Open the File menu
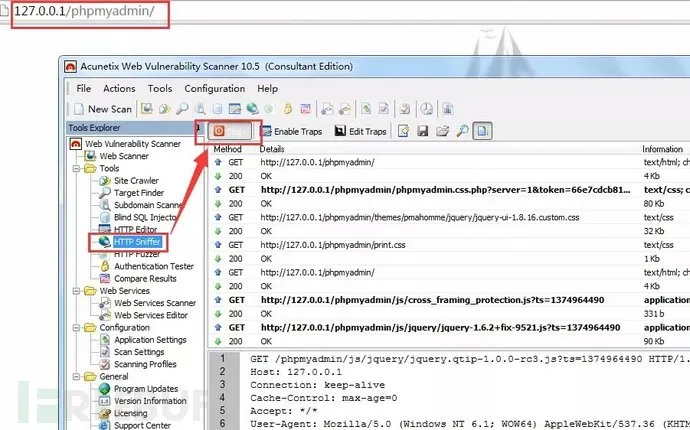Viewport: 690px width, 430px height. (x=84, y=88)
